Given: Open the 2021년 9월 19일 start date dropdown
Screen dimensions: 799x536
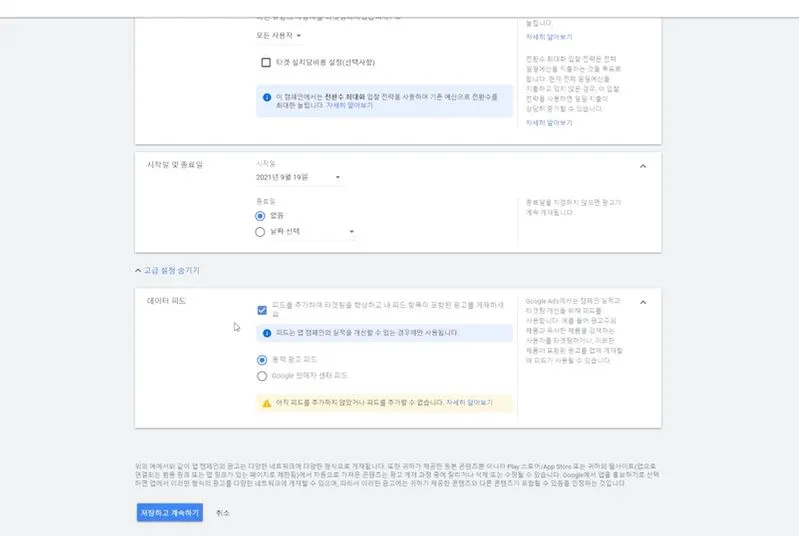Looking at the screenshot, I should click(x=298, y=177).
